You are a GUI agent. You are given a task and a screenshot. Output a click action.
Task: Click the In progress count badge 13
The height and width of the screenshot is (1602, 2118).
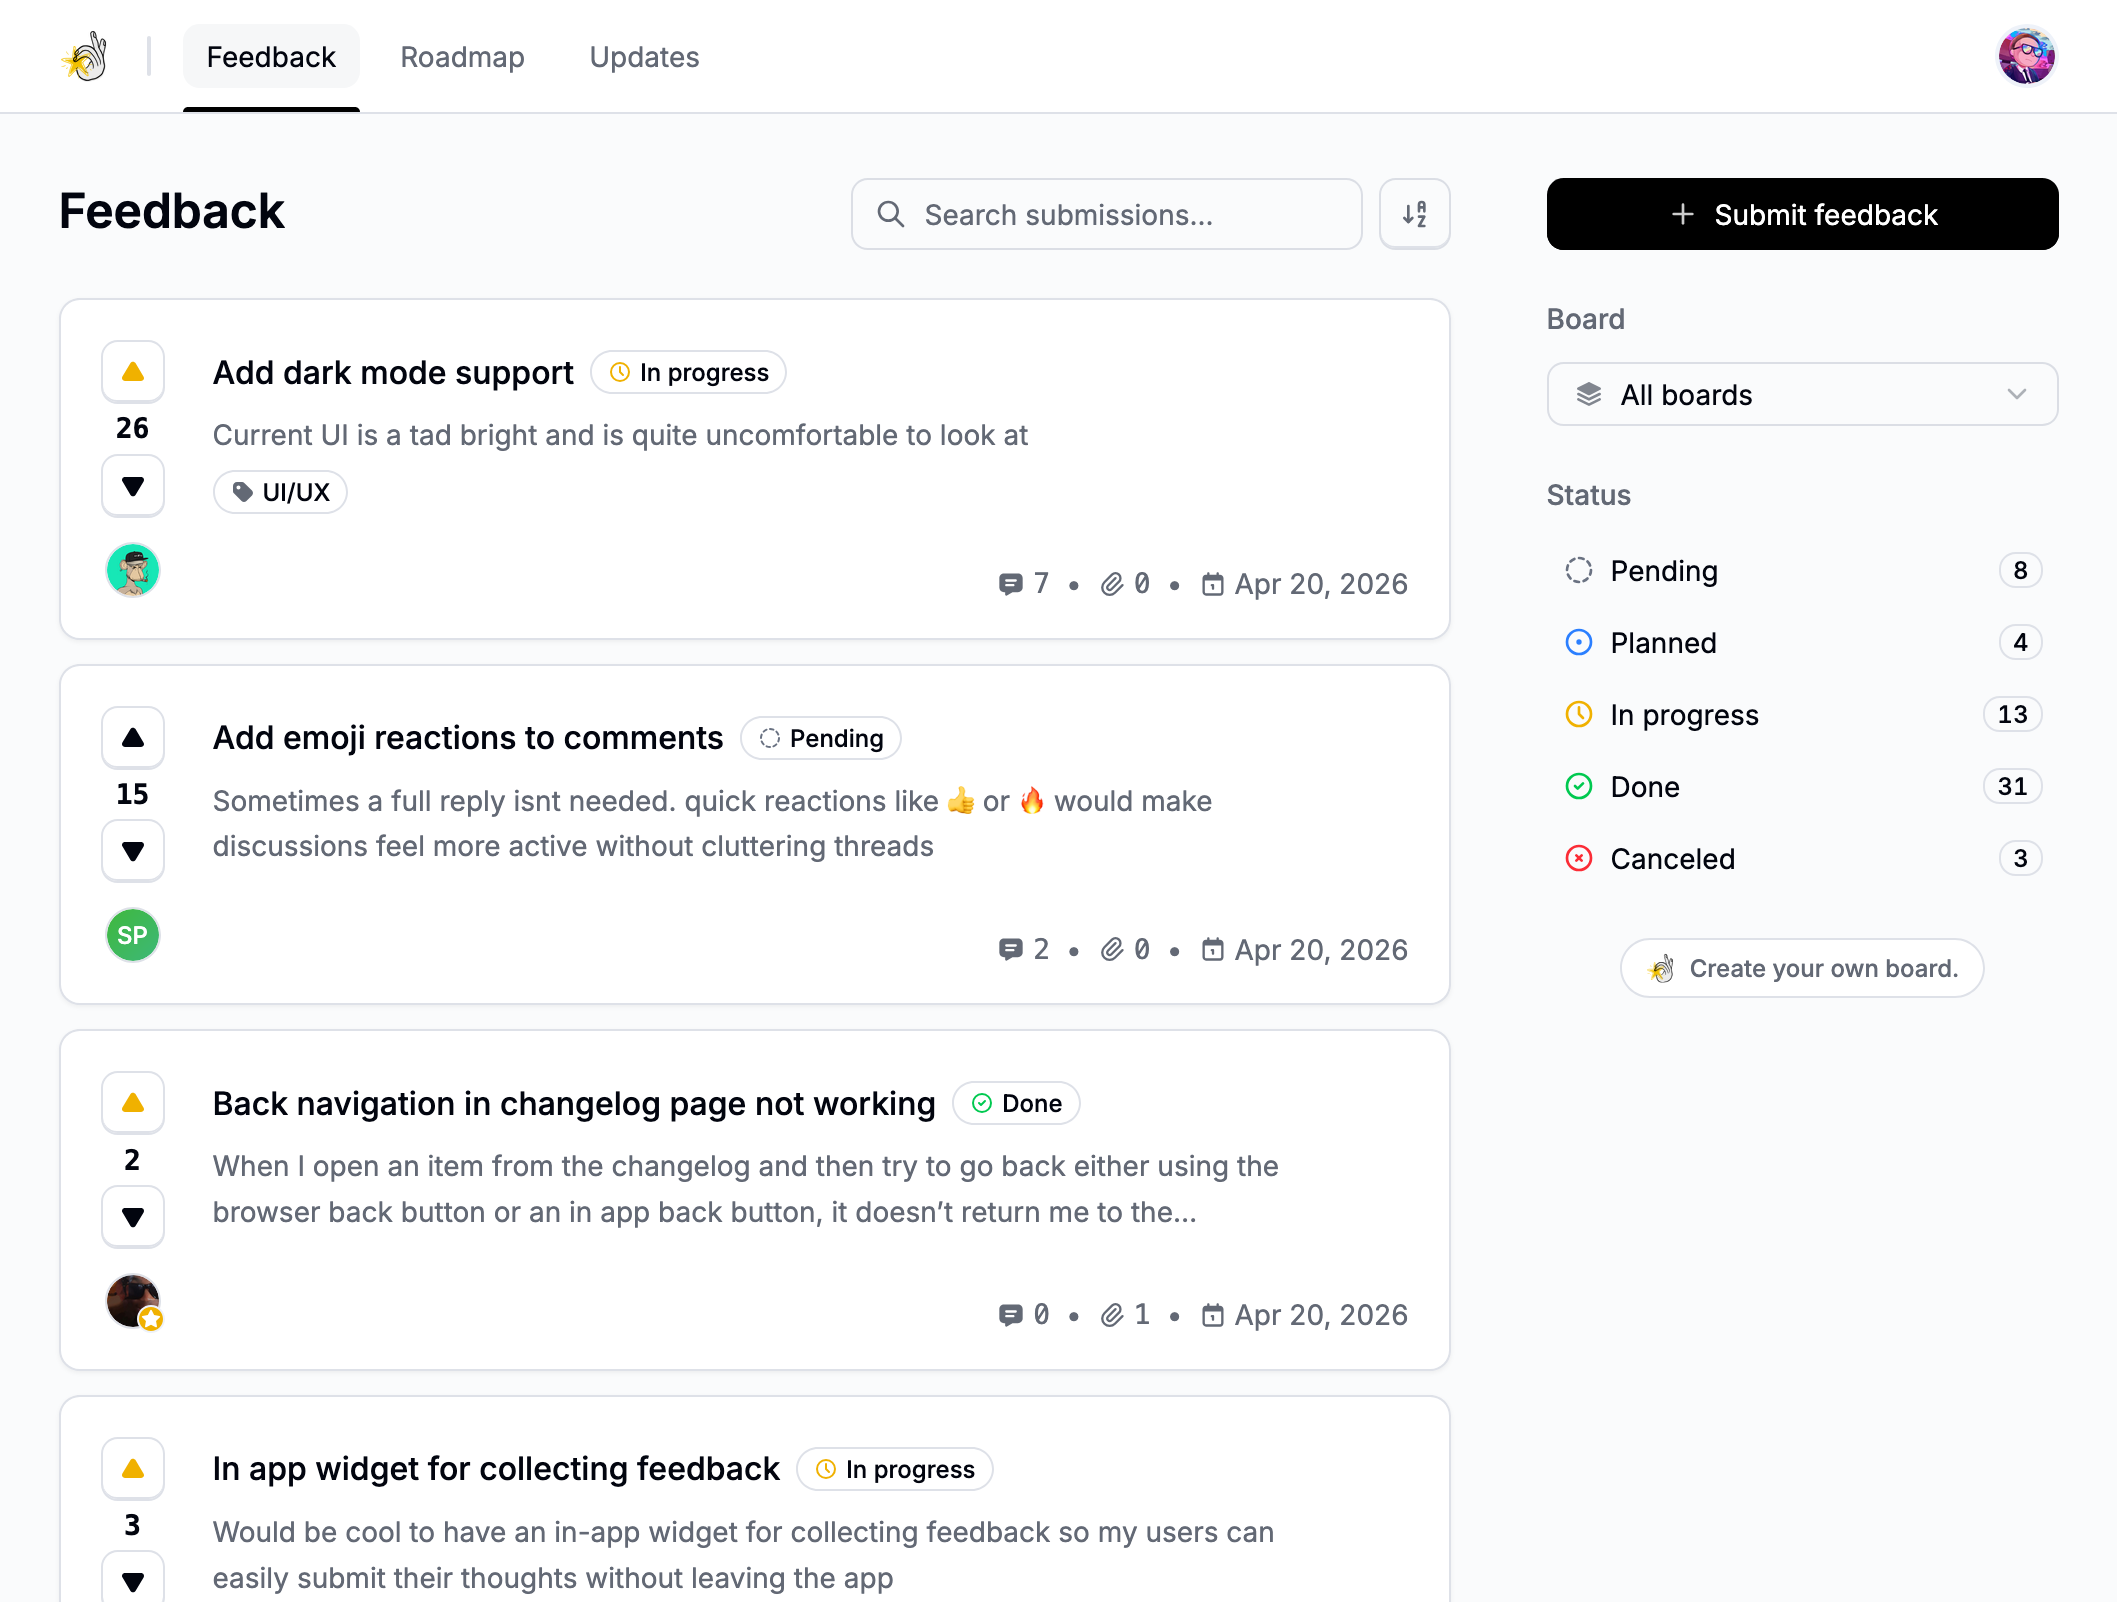tap(2012, 715)
